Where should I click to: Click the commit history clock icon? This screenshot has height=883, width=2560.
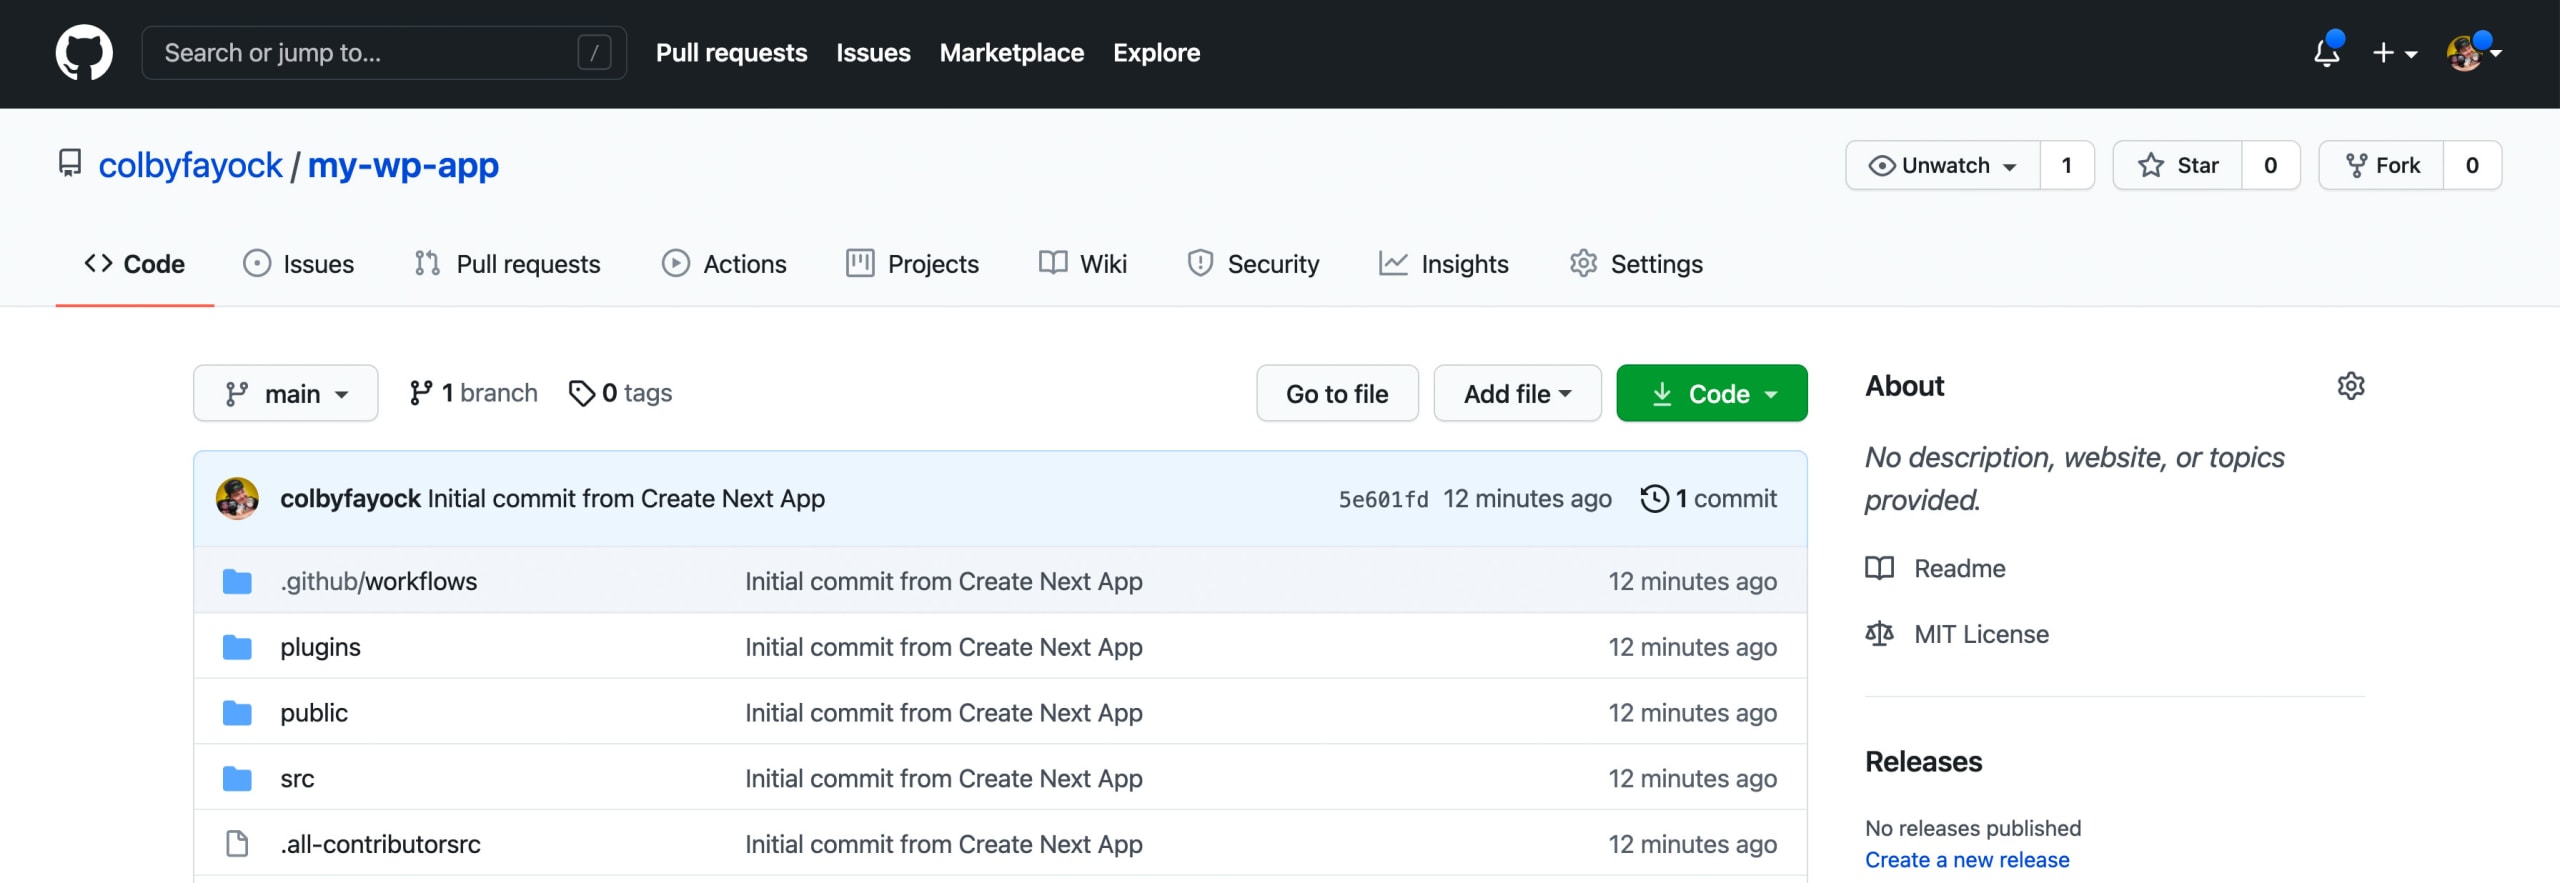click(1654, 498)
